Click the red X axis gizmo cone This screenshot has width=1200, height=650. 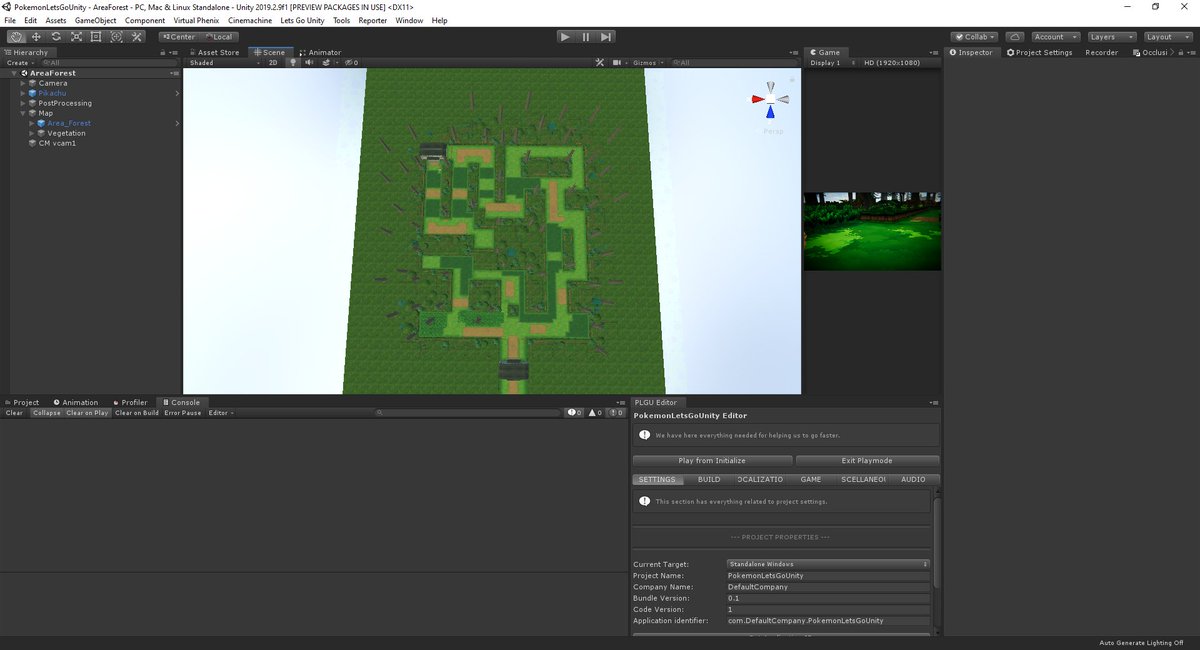757,99
